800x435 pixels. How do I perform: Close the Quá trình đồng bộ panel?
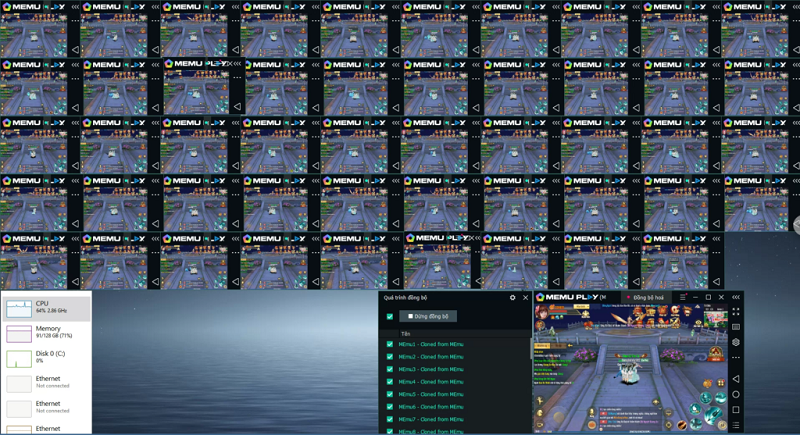click(x=526, y=298)
